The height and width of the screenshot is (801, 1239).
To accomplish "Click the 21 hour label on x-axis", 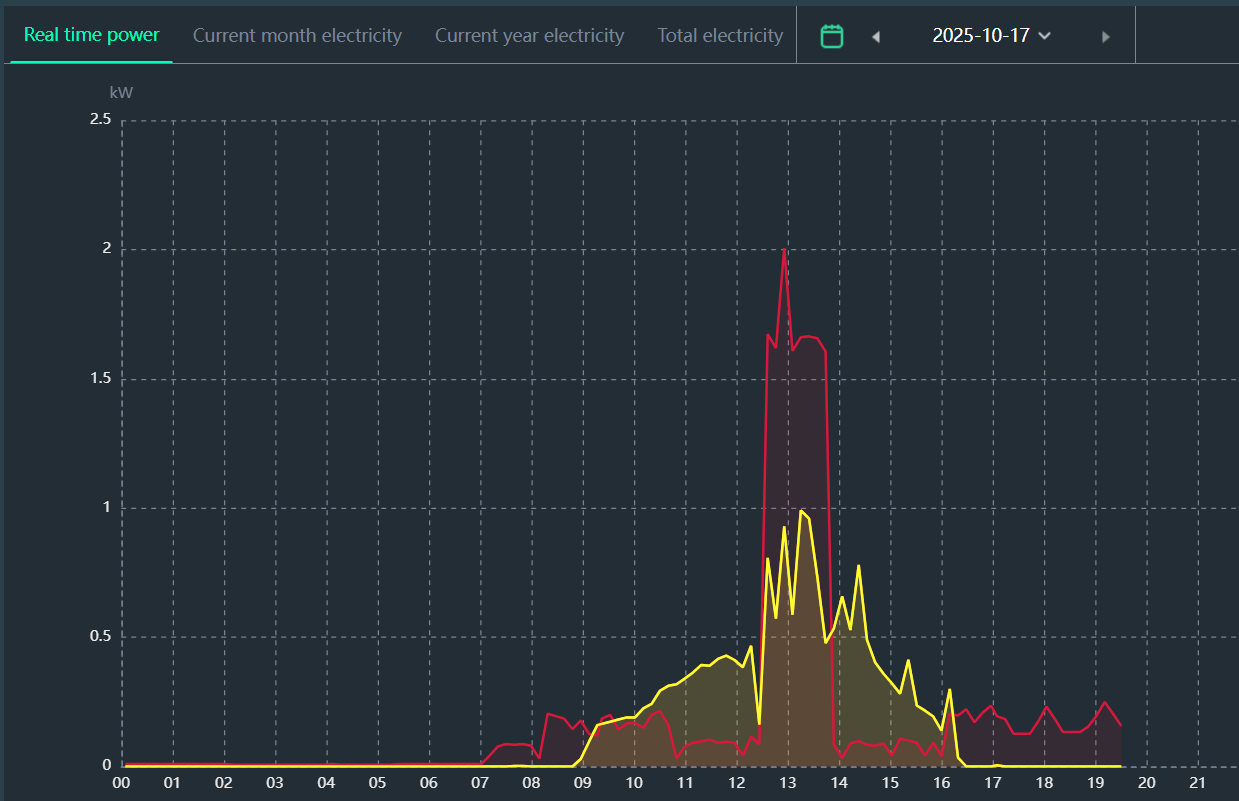I will [1197, 782].
